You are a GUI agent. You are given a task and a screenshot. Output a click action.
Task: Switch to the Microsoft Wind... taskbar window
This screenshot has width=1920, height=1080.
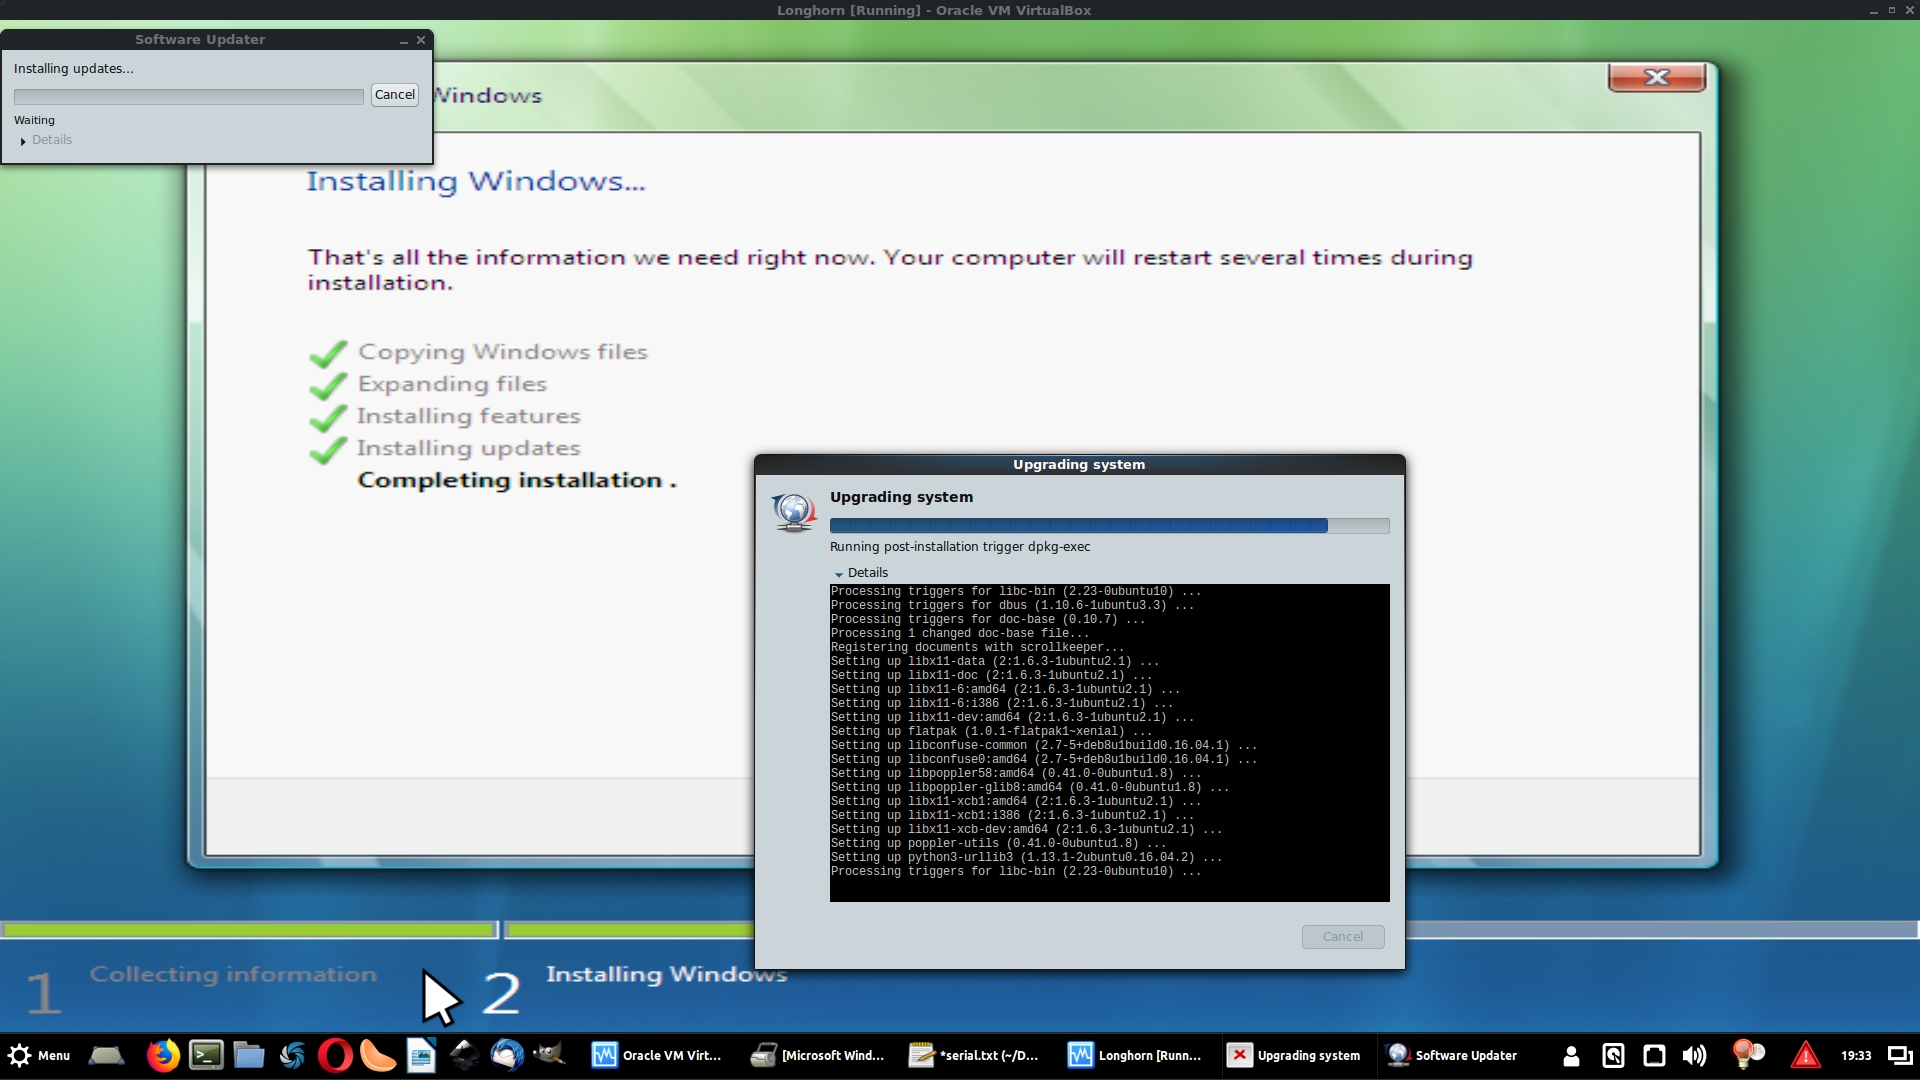tap(818, 1055)
